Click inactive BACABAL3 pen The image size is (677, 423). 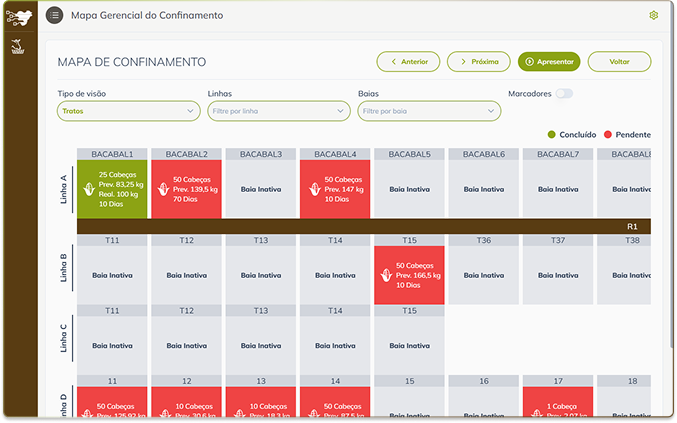tap(261, 189)
